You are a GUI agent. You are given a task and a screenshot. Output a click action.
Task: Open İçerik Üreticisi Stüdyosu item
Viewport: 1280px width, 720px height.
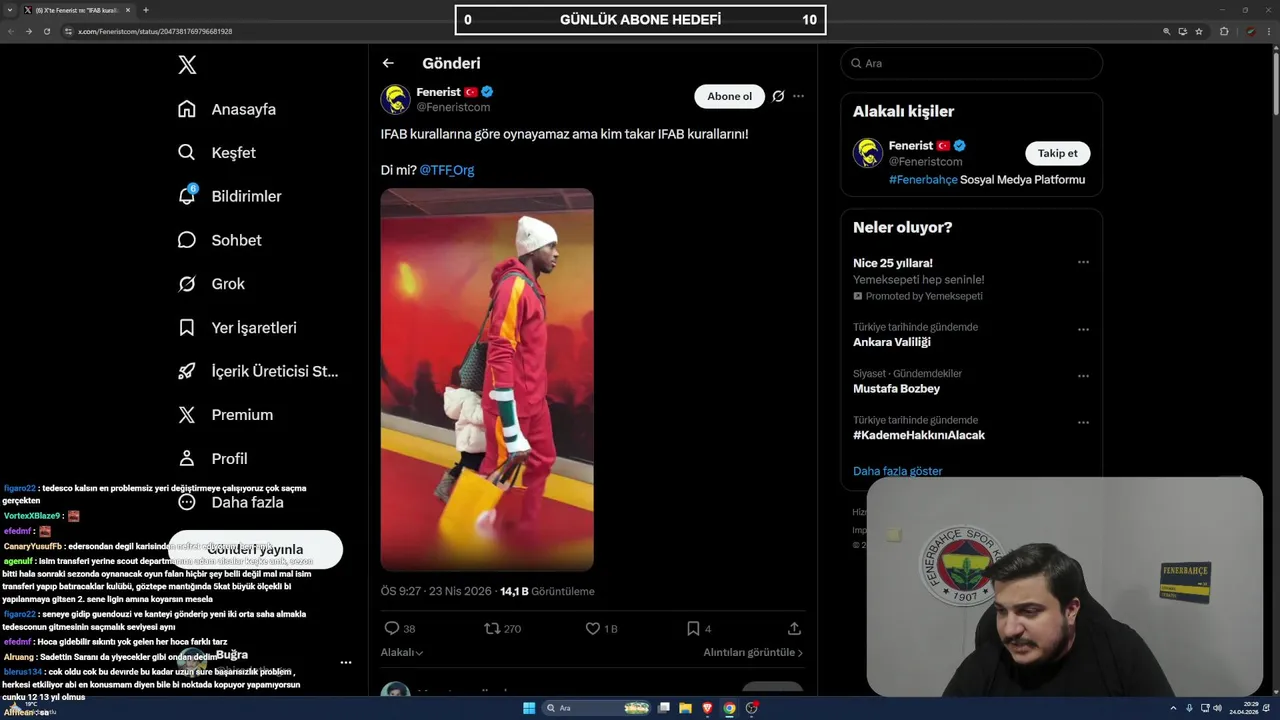pyautogui.click(x=258, y=371)
